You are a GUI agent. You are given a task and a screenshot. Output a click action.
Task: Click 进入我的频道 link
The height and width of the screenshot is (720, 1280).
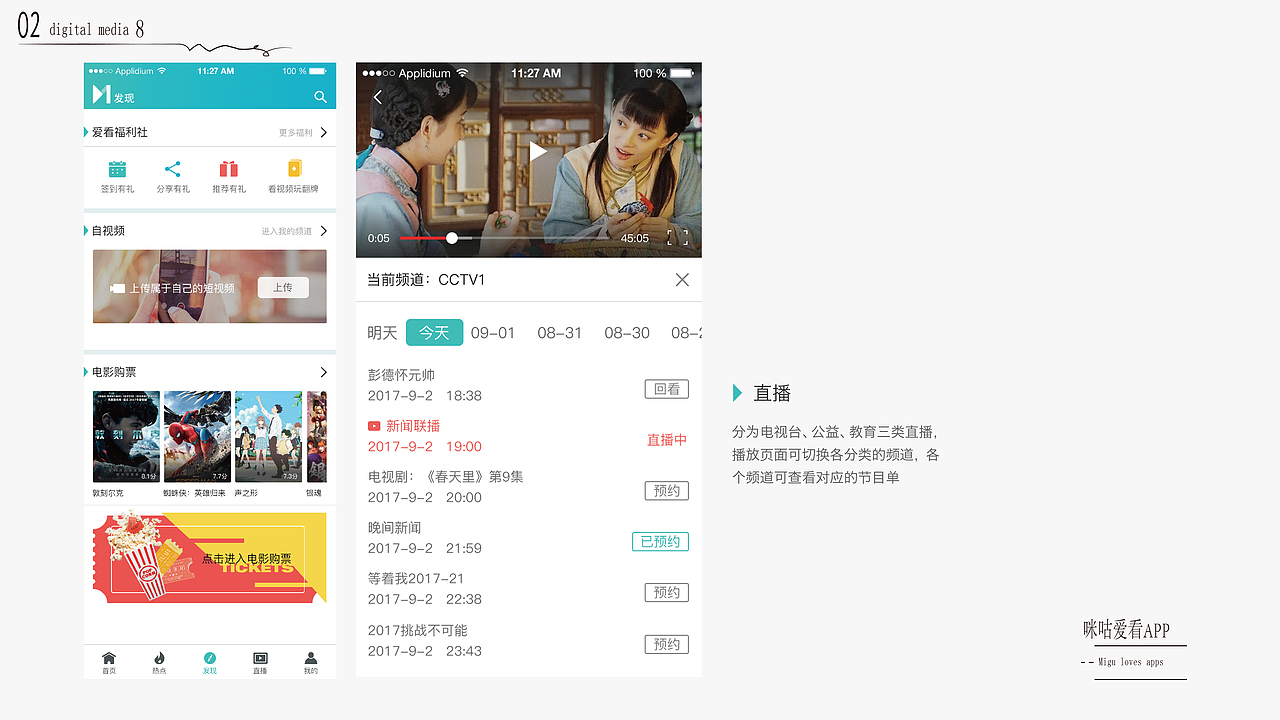(x=287, y=232)
